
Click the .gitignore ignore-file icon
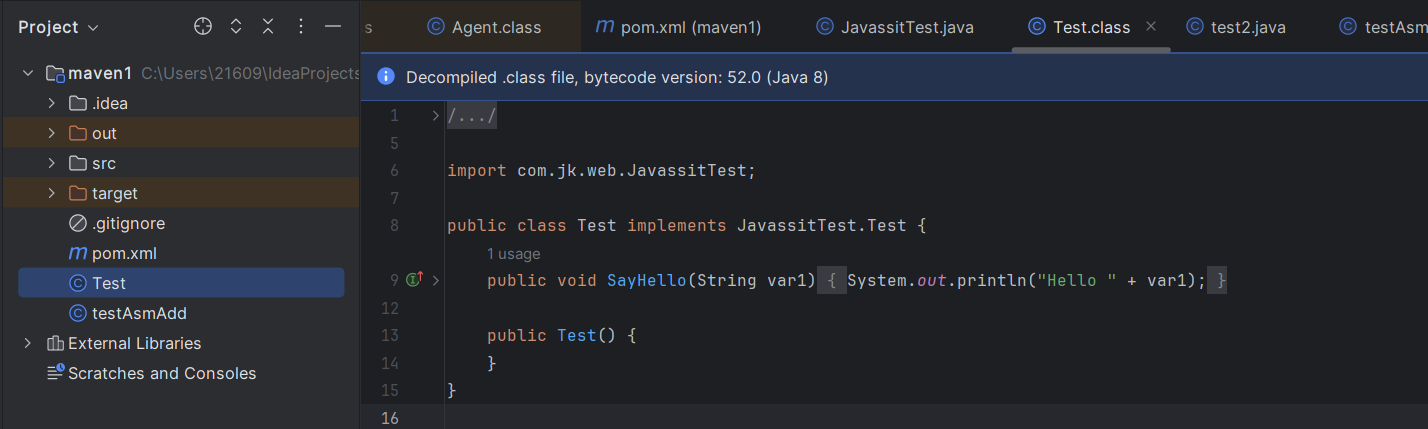pyautogui.click(x=78, y=223)
